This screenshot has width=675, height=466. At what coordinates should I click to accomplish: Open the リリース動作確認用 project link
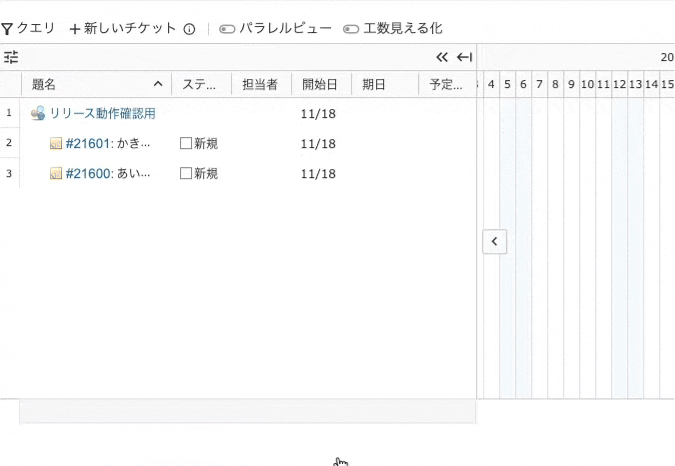point(102,114)
